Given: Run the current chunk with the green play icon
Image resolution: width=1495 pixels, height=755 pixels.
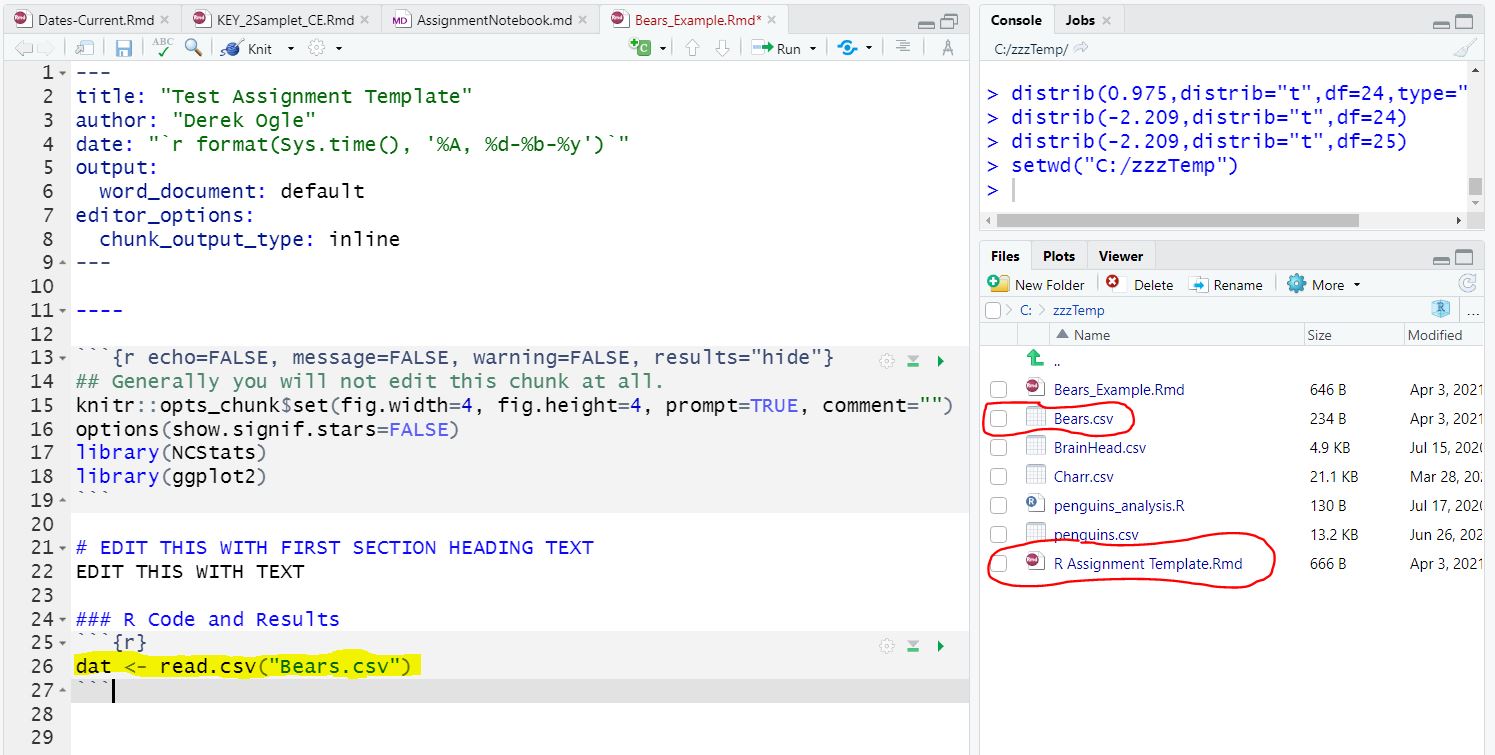Looking at the screenshot, I should 938,646.
